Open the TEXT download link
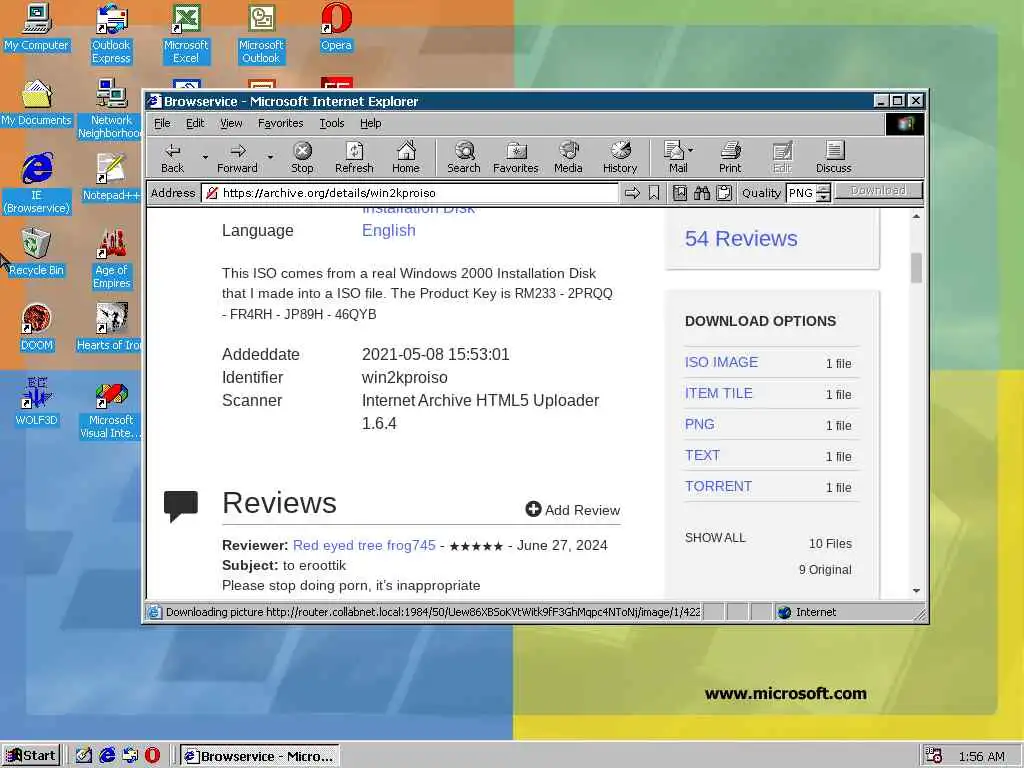This screenshot has width=1024, height=768. tap(702, 455)
